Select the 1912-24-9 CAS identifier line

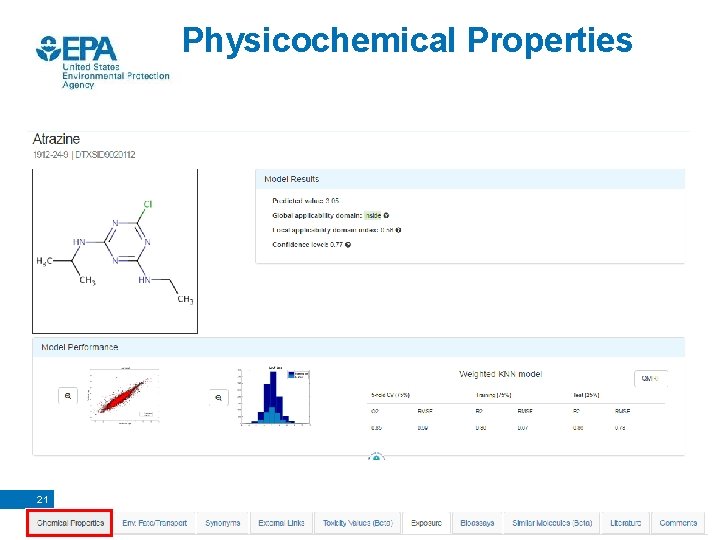(x=84, y=155)
